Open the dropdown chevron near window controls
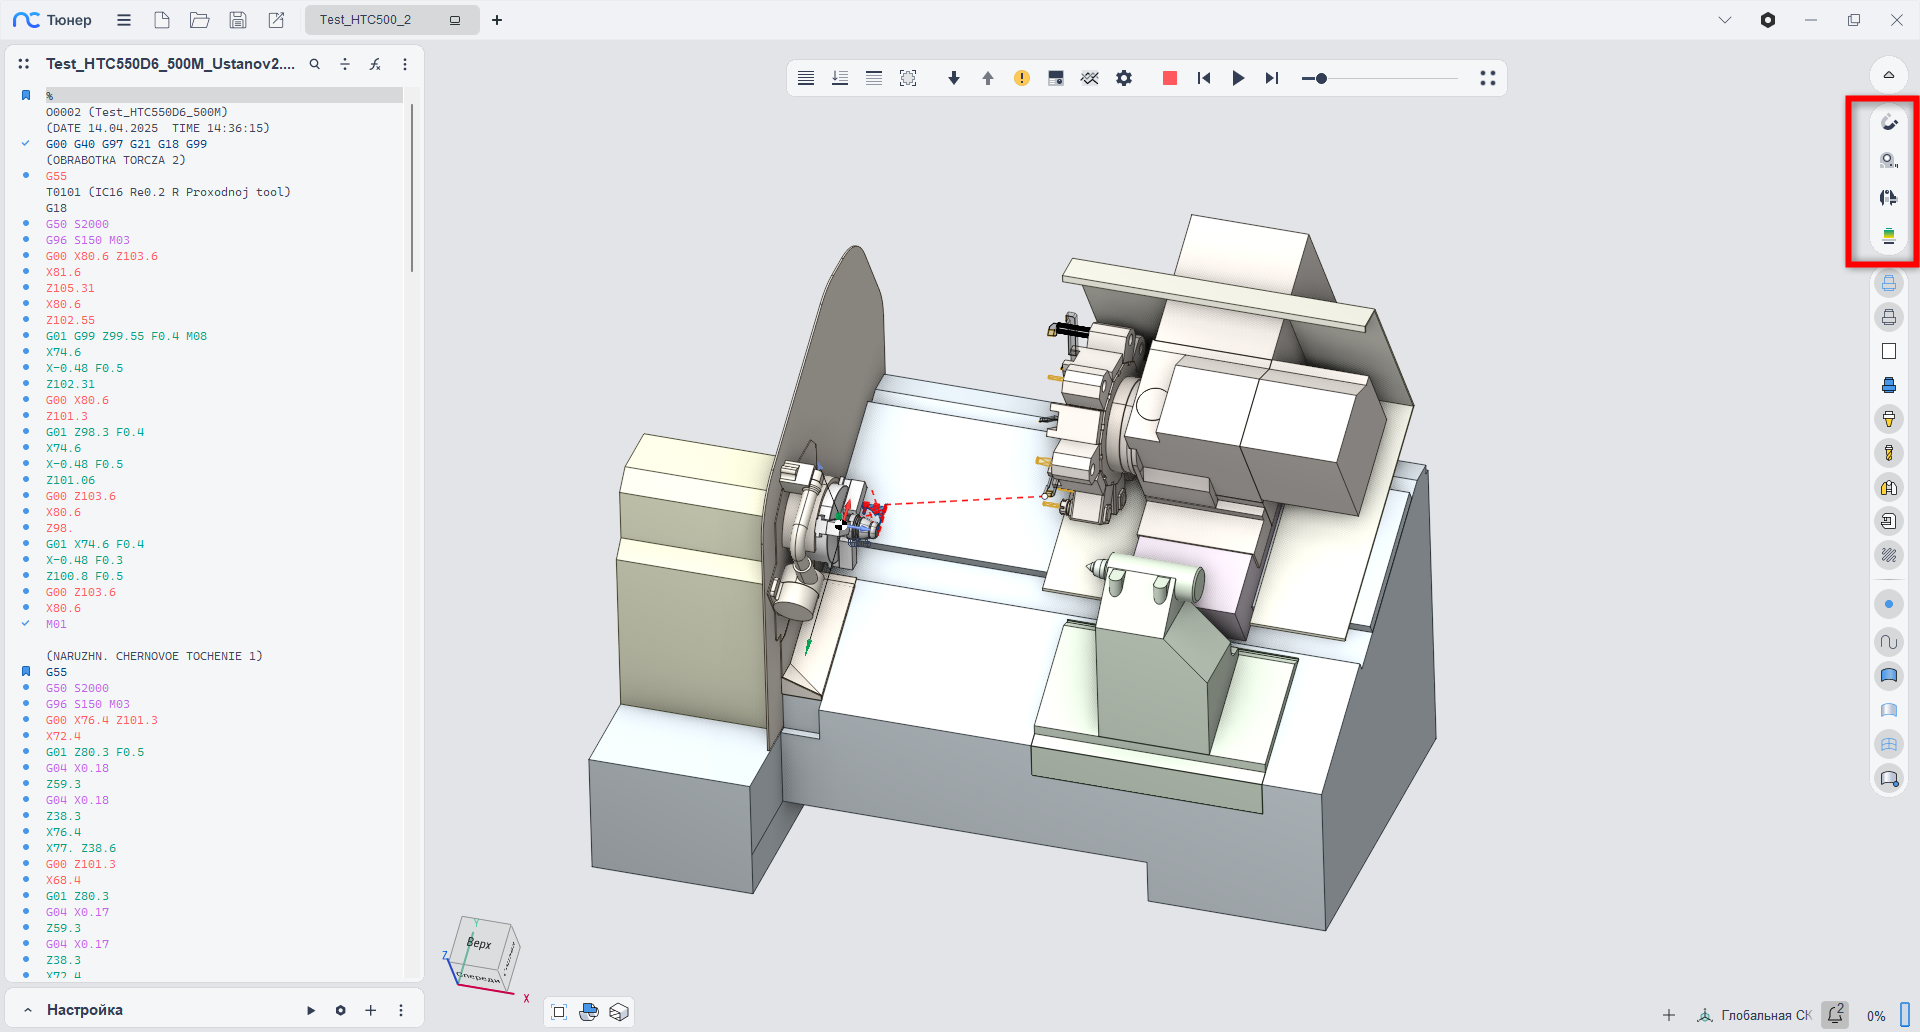1920x1032 pixels. 1725,20
